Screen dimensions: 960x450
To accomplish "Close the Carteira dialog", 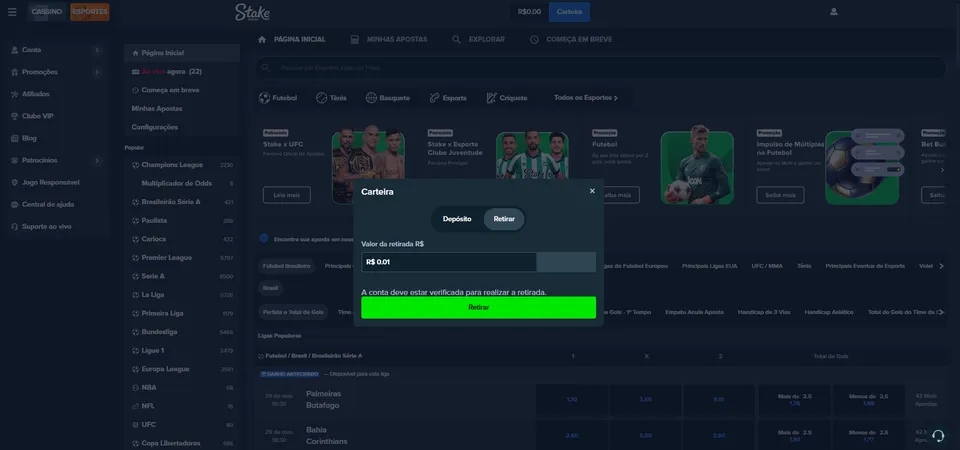I will pyautogui.click(x=592, y=191).
